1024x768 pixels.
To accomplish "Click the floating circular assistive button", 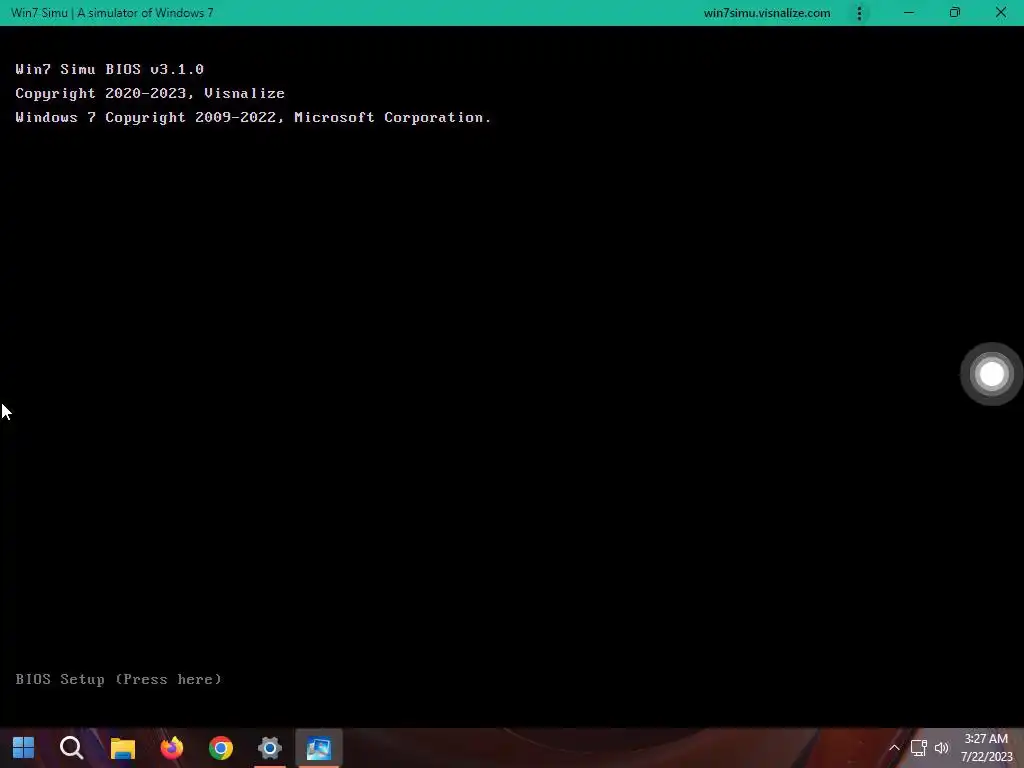I will (991, 374).
